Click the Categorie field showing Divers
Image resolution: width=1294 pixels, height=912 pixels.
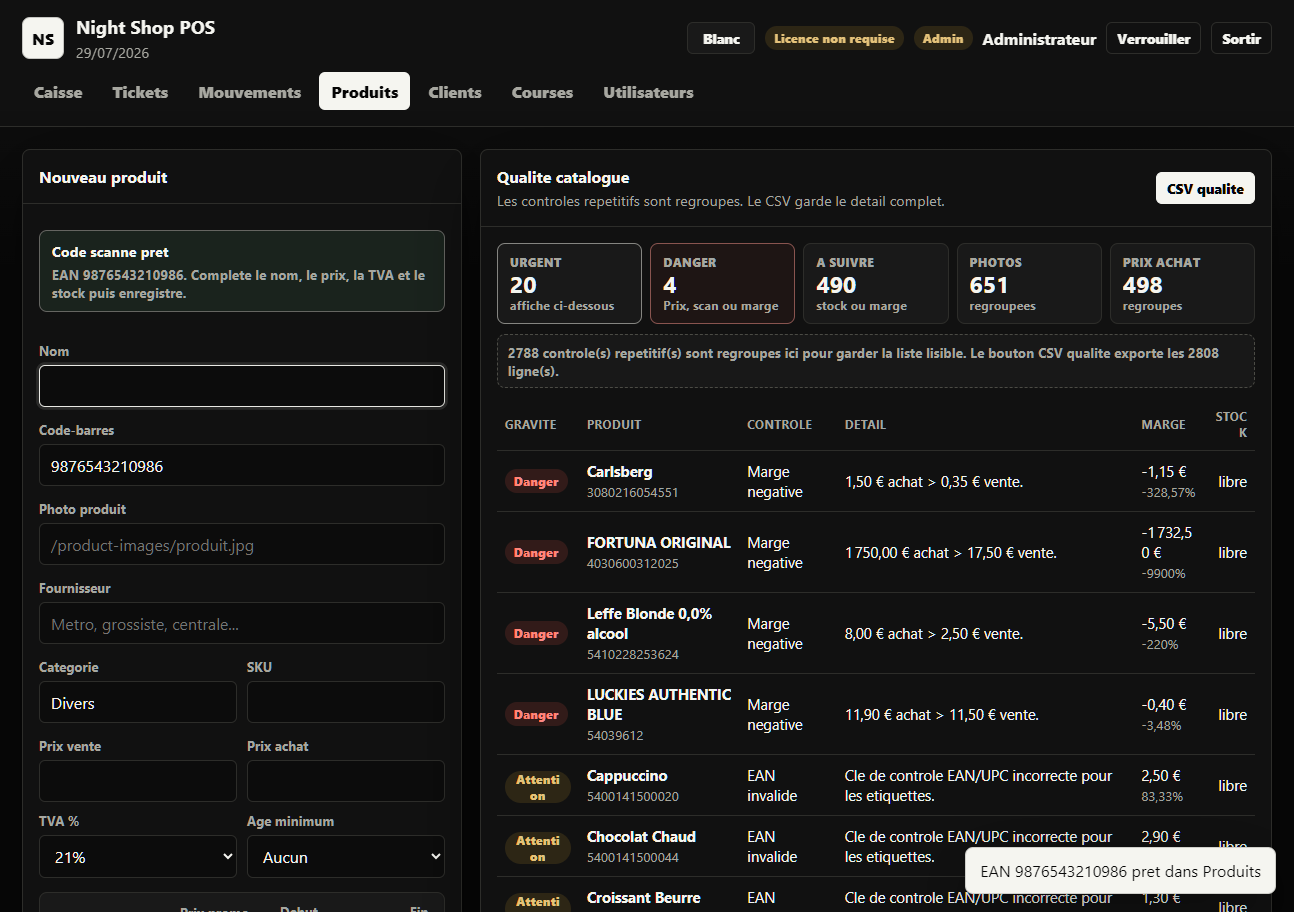click(138, 702)
